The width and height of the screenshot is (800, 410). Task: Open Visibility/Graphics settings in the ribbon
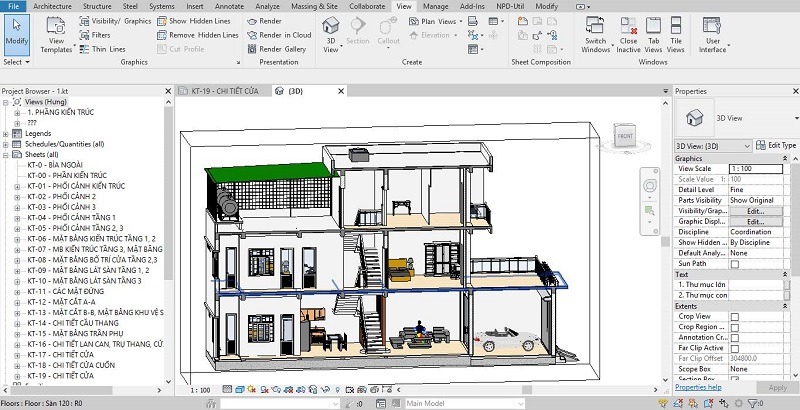(x=115, y=21)
